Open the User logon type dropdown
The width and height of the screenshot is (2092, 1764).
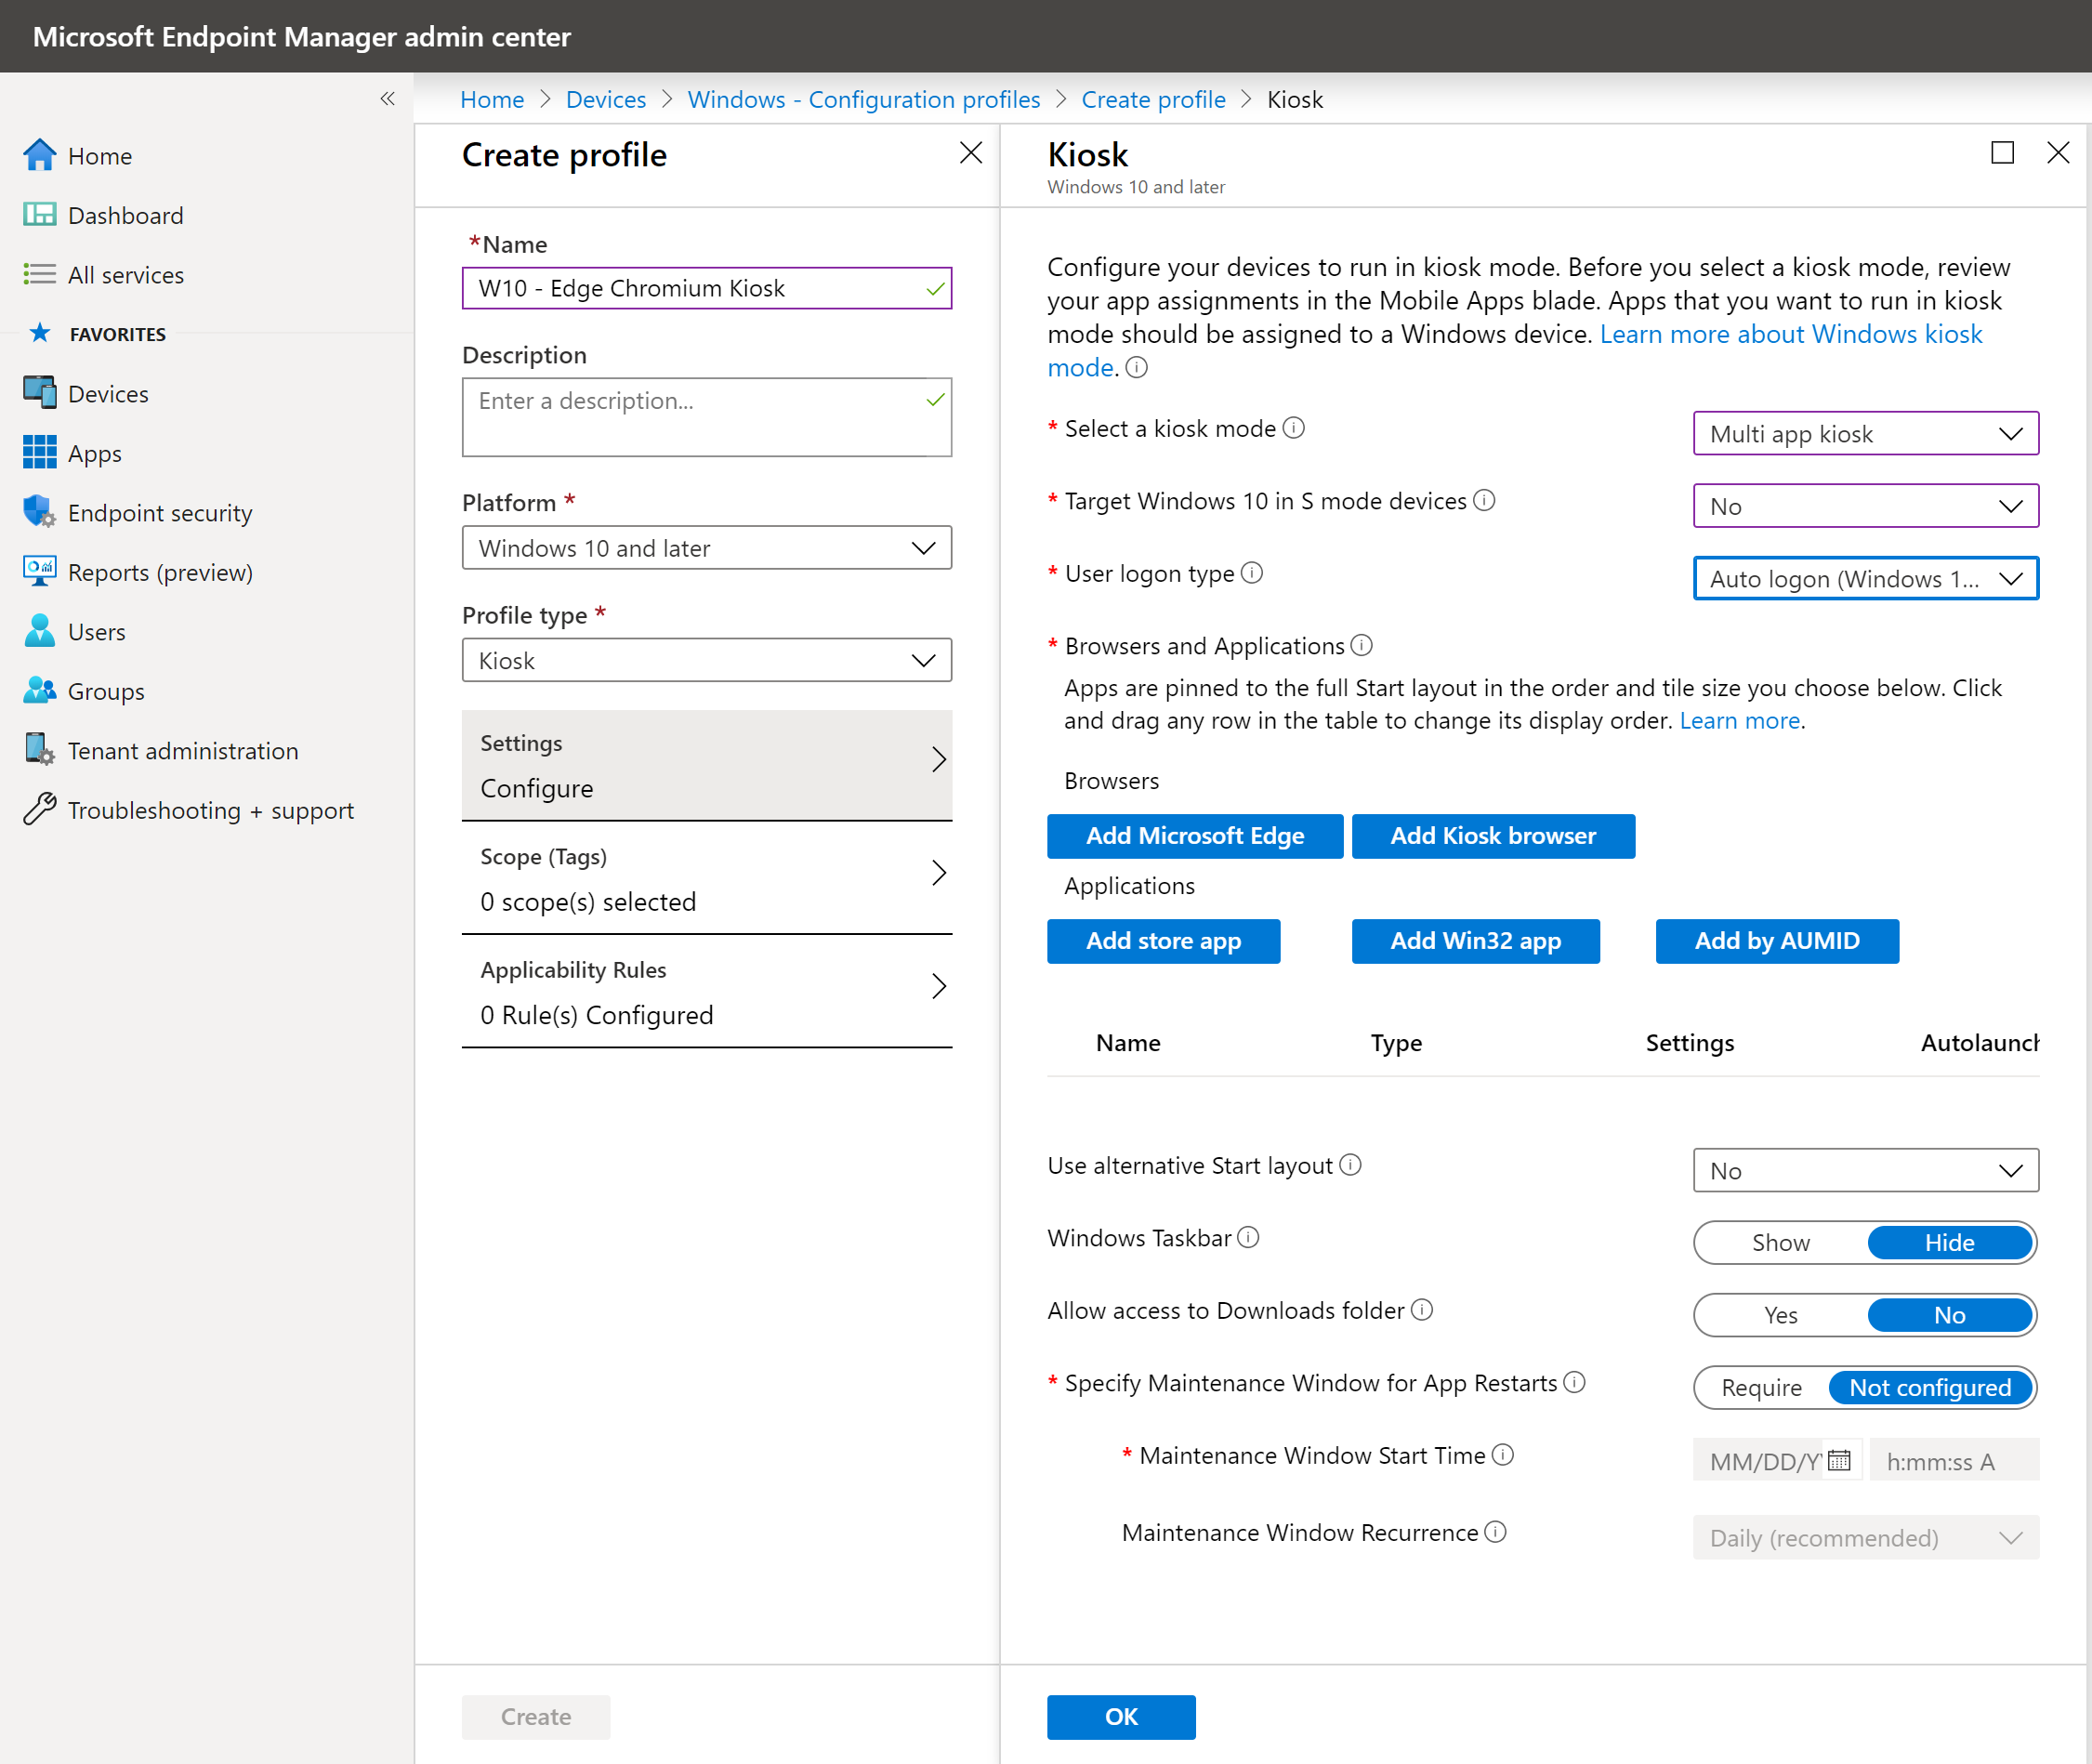1865,578
